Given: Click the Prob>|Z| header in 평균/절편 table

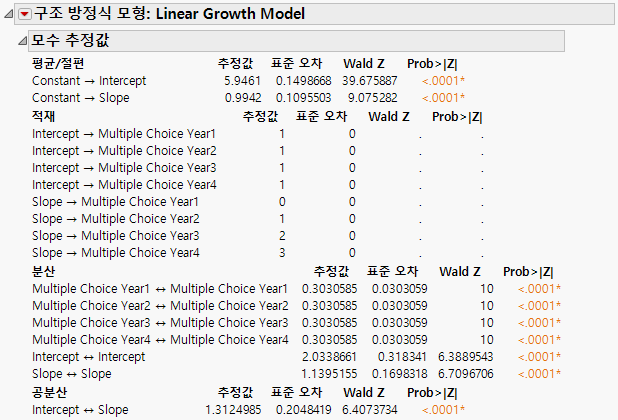Looking at the screenshot, I should [x=432, y=64].
